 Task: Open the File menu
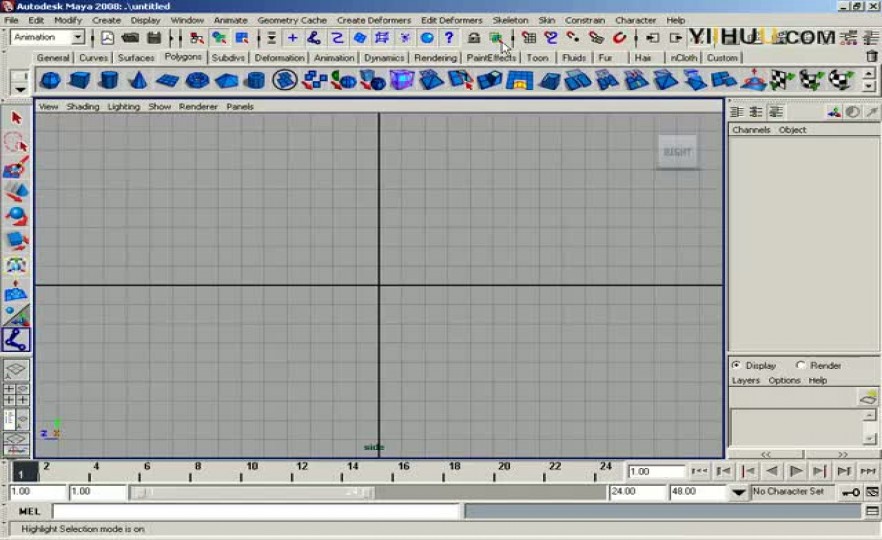[x=11, y=20]
